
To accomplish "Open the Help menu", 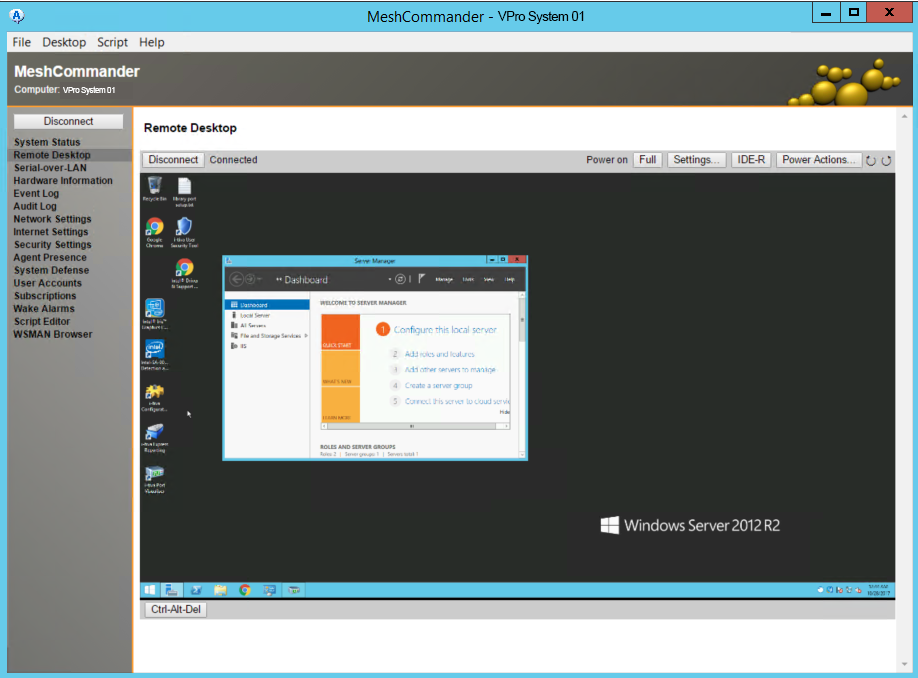I will click(x=152, y=42).
